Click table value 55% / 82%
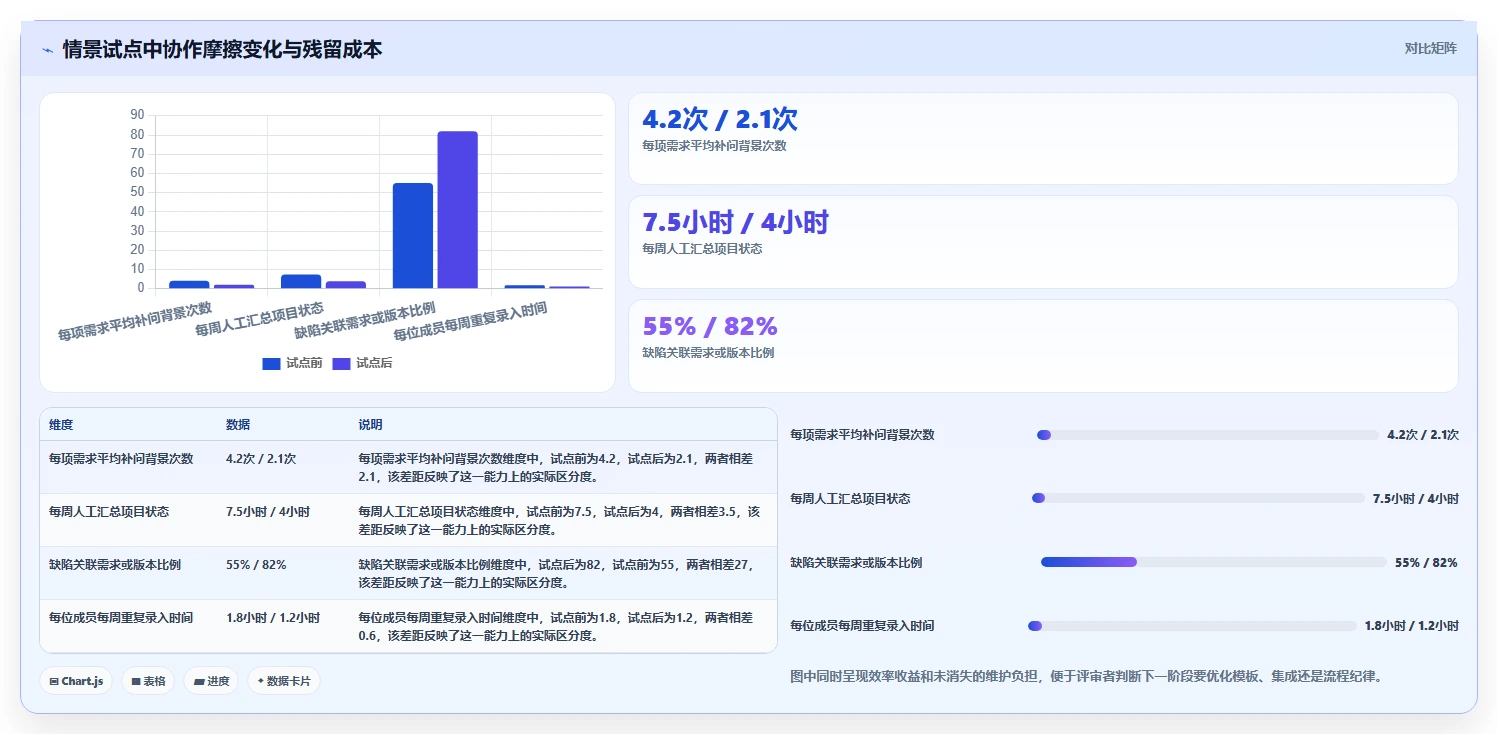 pos(256,565)
